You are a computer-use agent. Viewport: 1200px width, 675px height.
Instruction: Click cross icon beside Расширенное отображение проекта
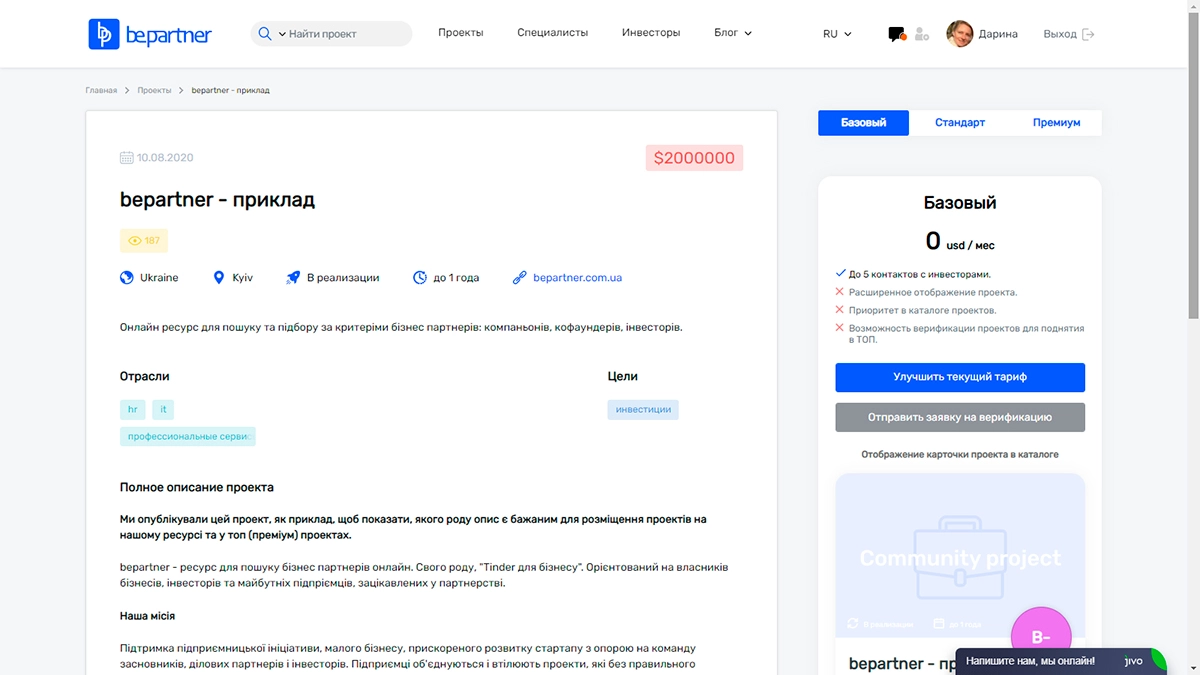[840, 292]
